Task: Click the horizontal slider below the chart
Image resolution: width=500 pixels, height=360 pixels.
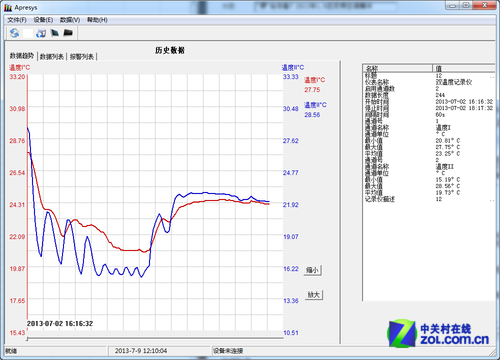Action: coord(155,338)
